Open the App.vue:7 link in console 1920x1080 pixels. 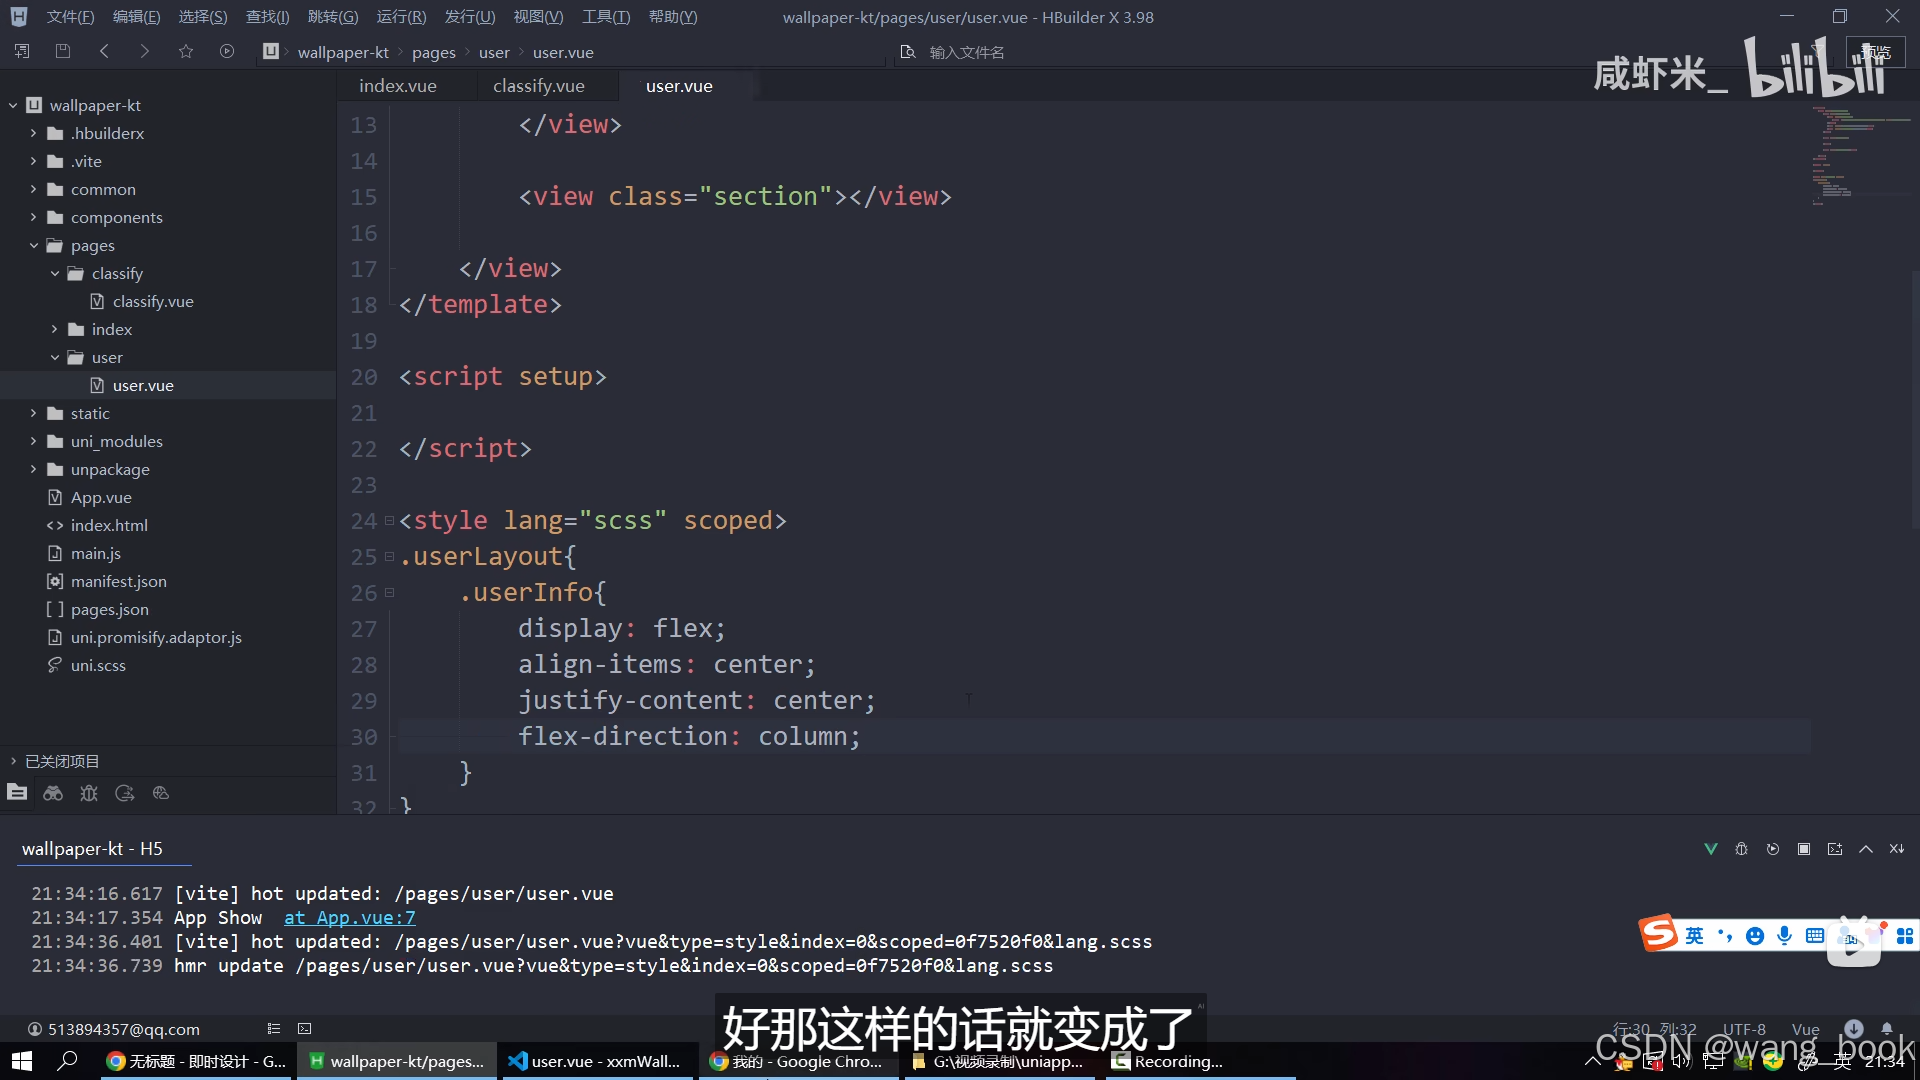click(350, 918)
